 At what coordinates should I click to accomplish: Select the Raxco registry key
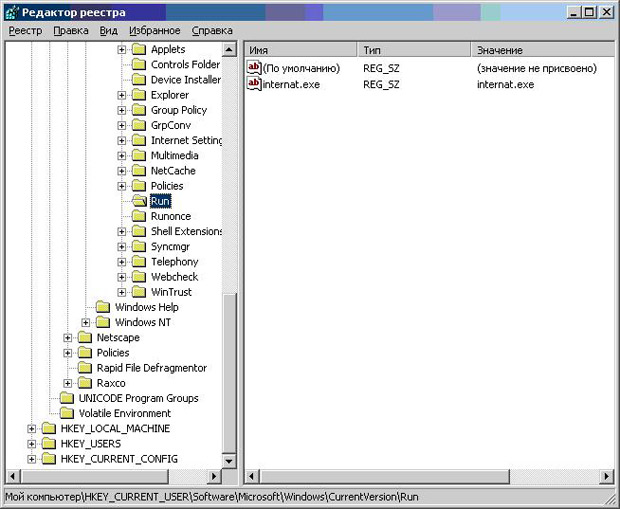click(111, 383)
